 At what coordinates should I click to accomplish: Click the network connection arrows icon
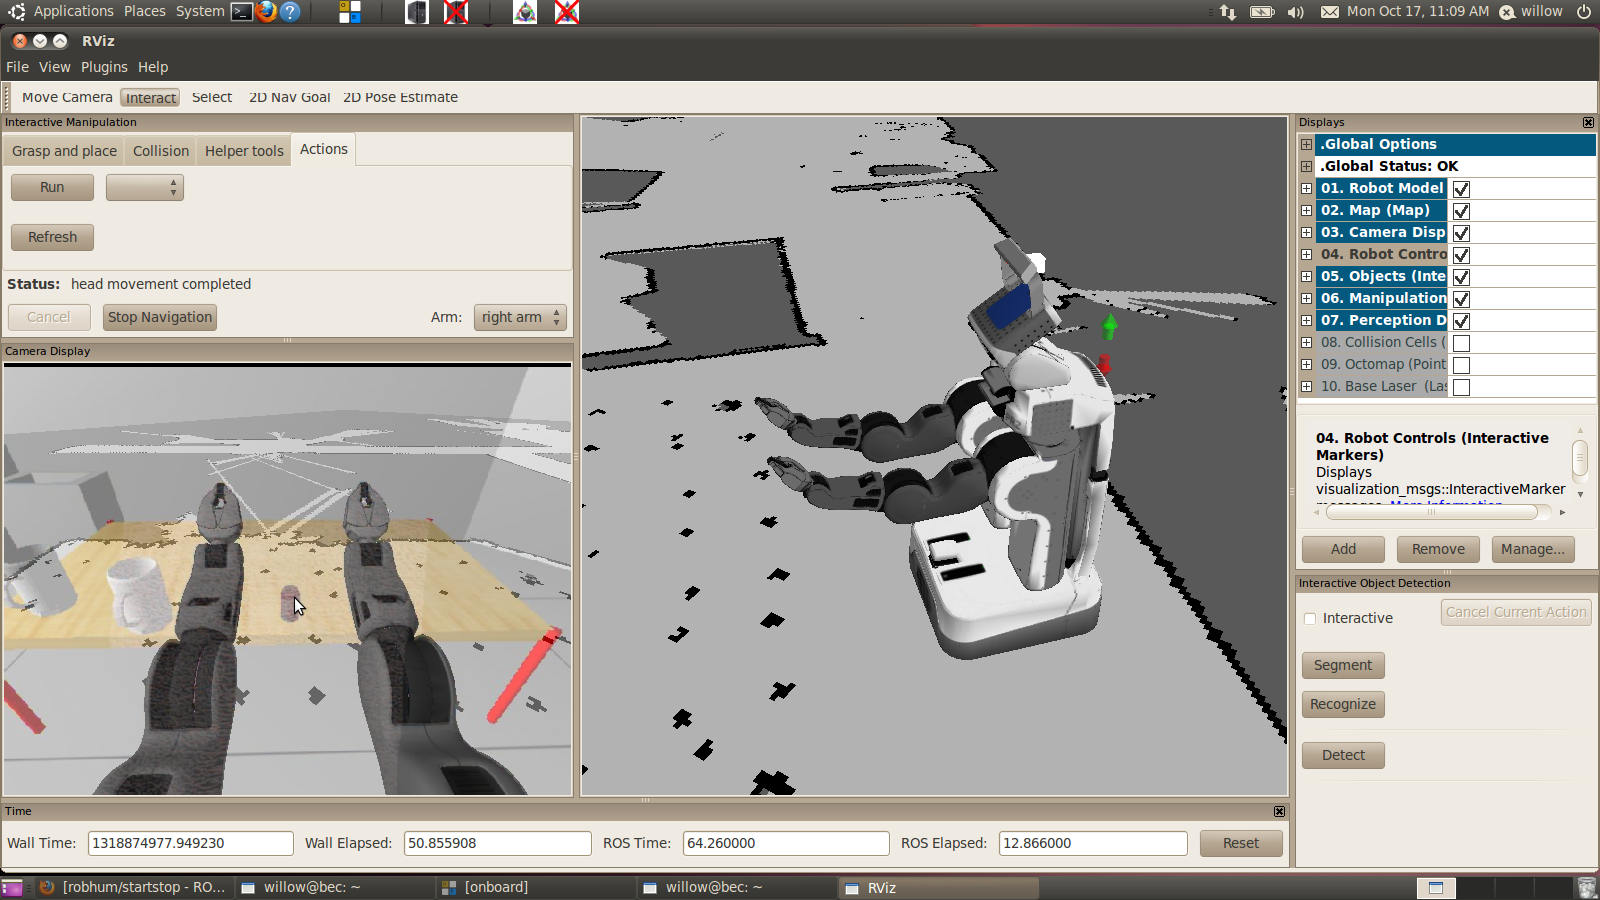(1228, 12)
